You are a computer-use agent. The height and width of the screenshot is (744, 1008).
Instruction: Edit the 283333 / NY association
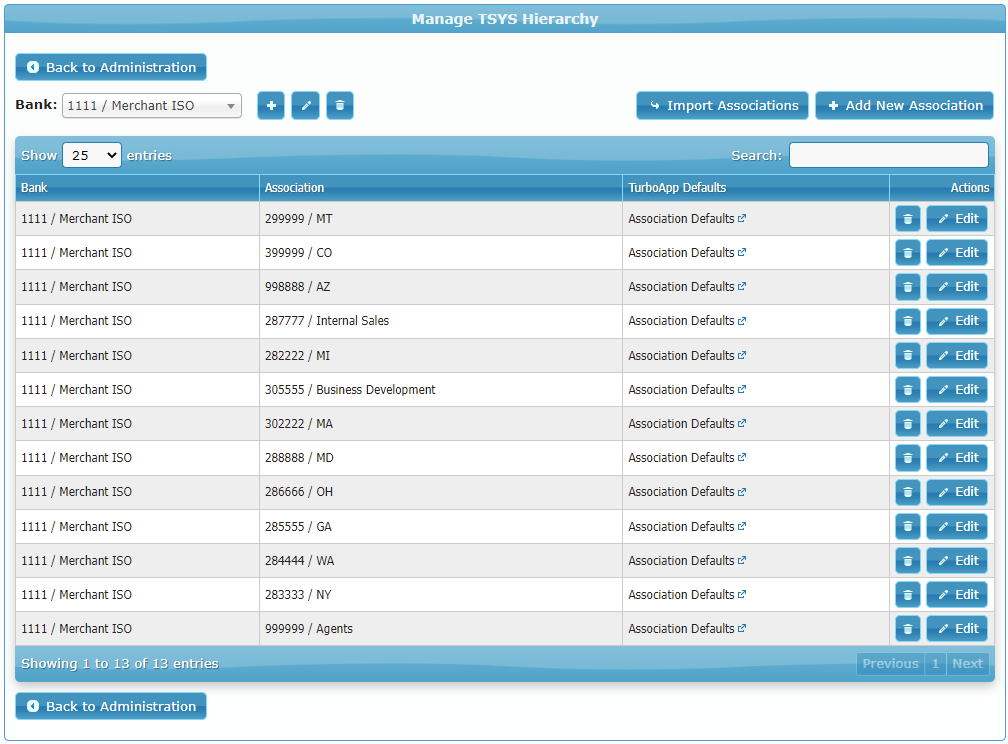(x=957, y=595)
